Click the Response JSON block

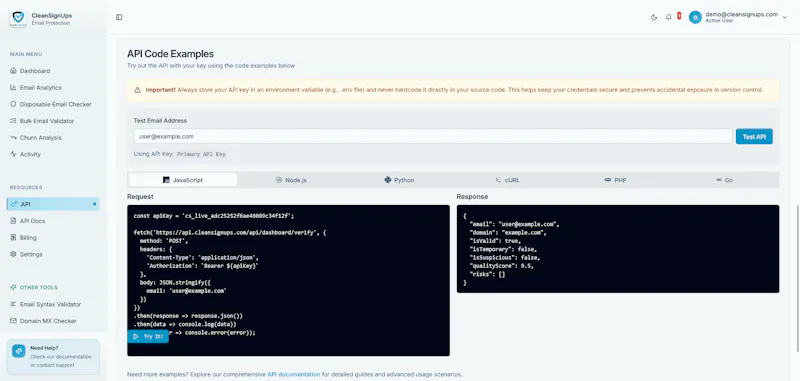tap(618, 249)
